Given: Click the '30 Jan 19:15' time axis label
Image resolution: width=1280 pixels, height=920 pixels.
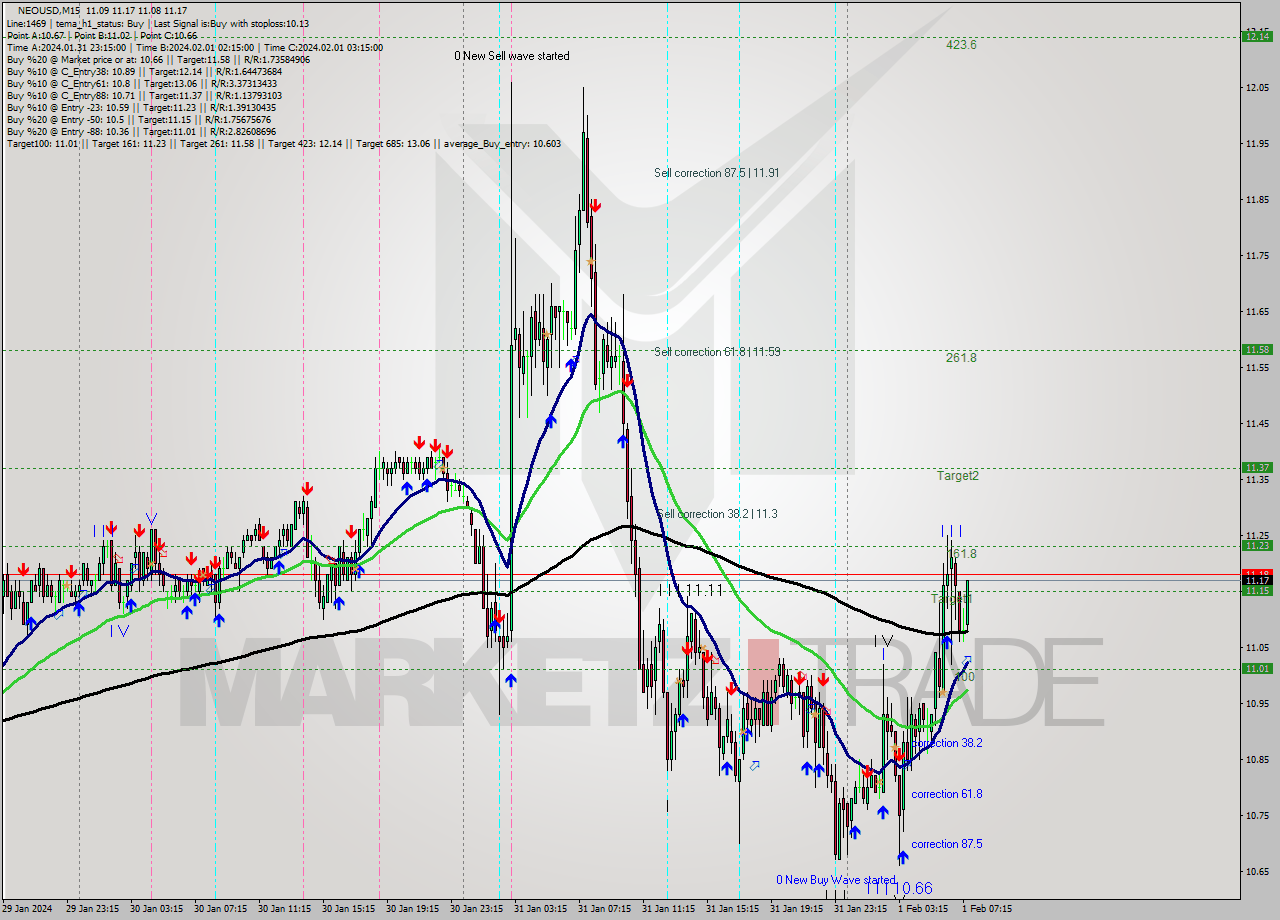Looking at the screenshot, I should [412, 909].
